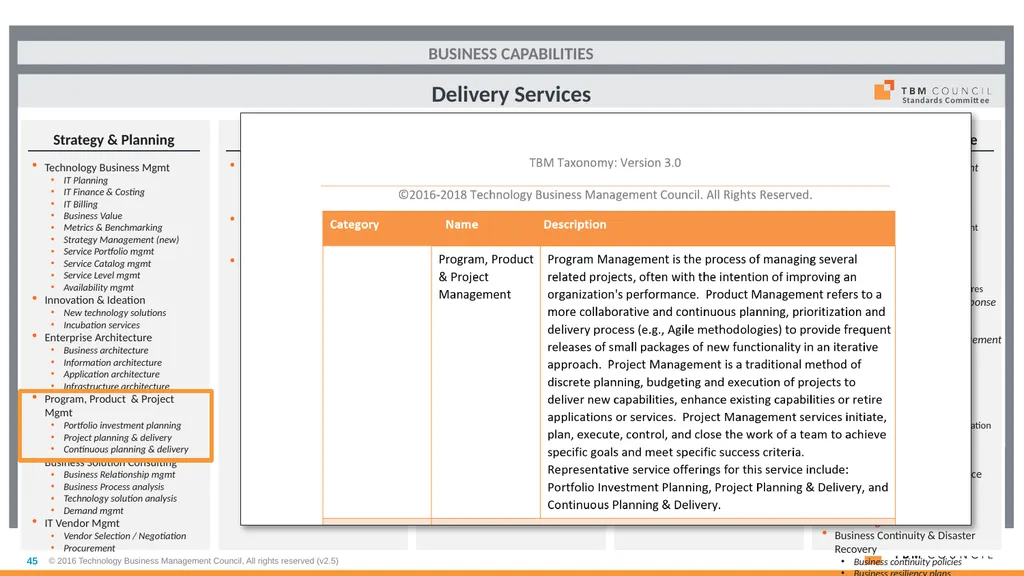
Task: Click 'New technology solutions' entry
Action: (x=115, y=313)
